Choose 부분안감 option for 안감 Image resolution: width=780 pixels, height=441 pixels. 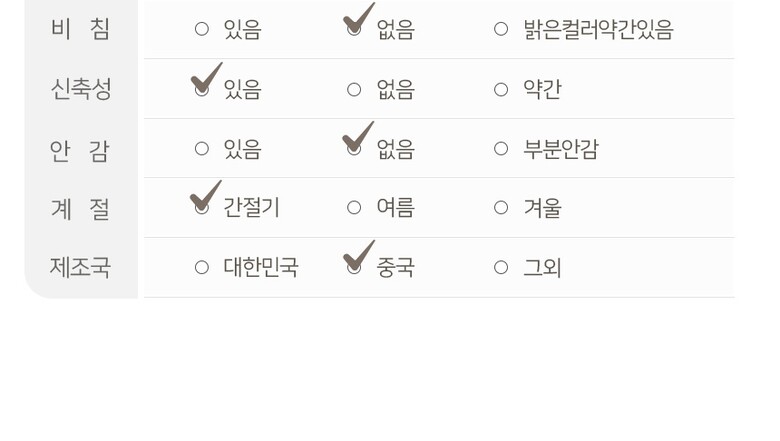[x=501, y=149]
